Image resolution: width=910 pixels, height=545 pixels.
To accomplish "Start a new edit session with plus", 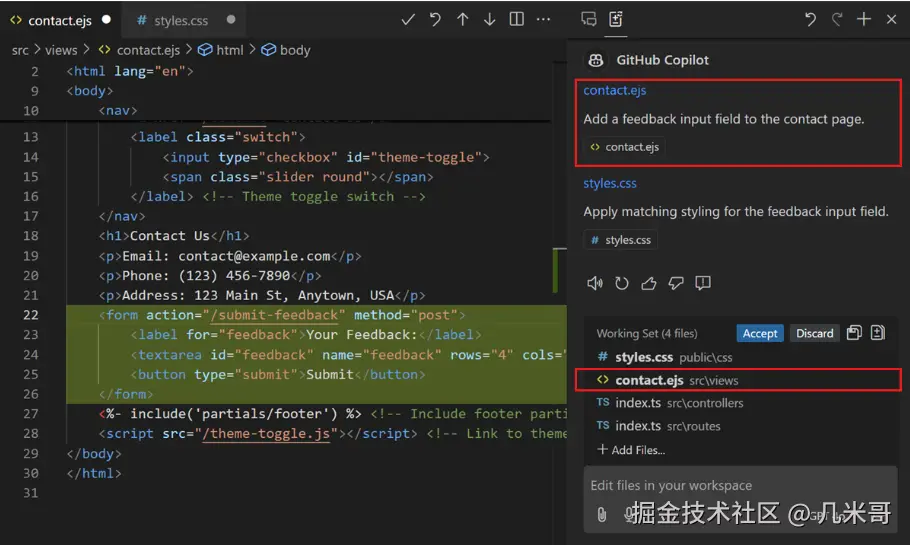I will coord(864,19).
